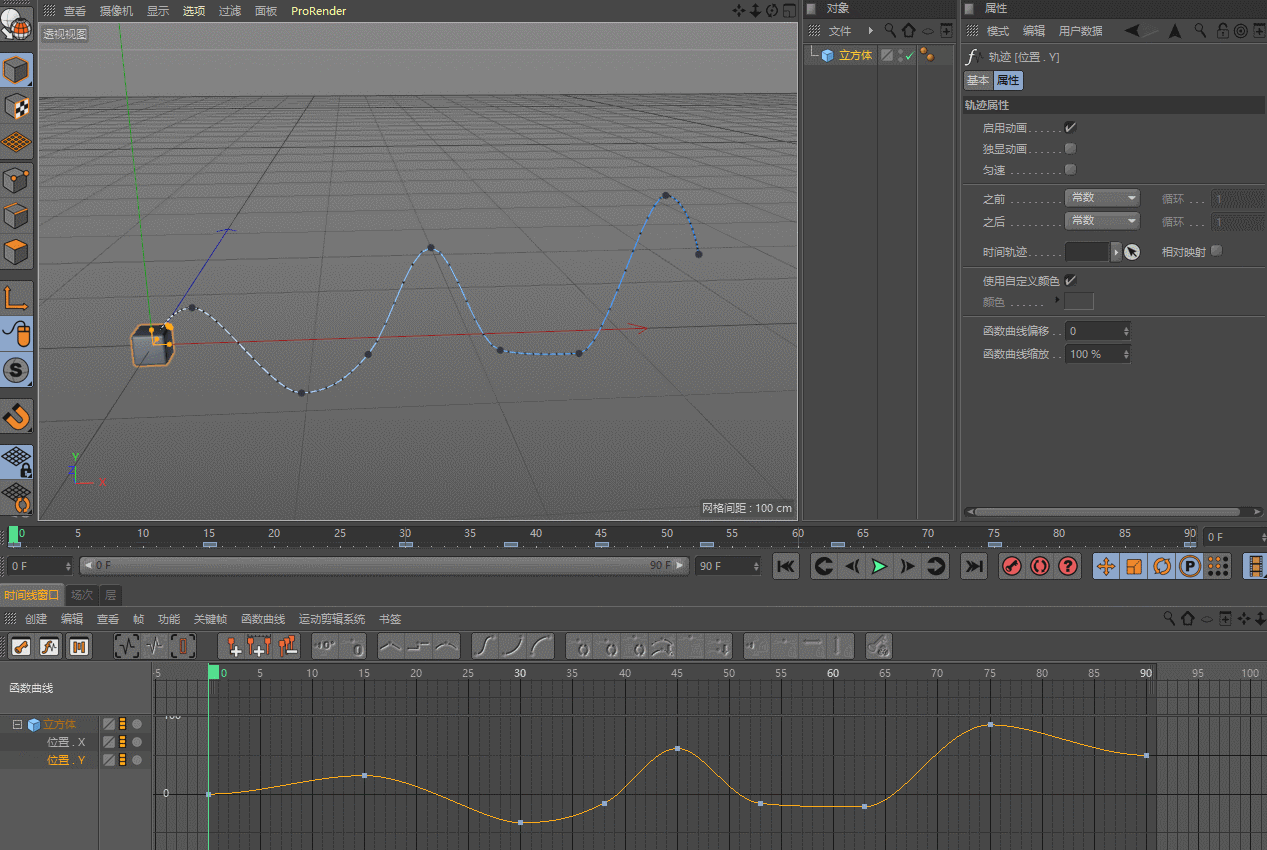Image resolution: width=1267 pixels, height=850 pixels.
Task: Open ProRender menu in viewport
Action: click(x=318, y=11)
